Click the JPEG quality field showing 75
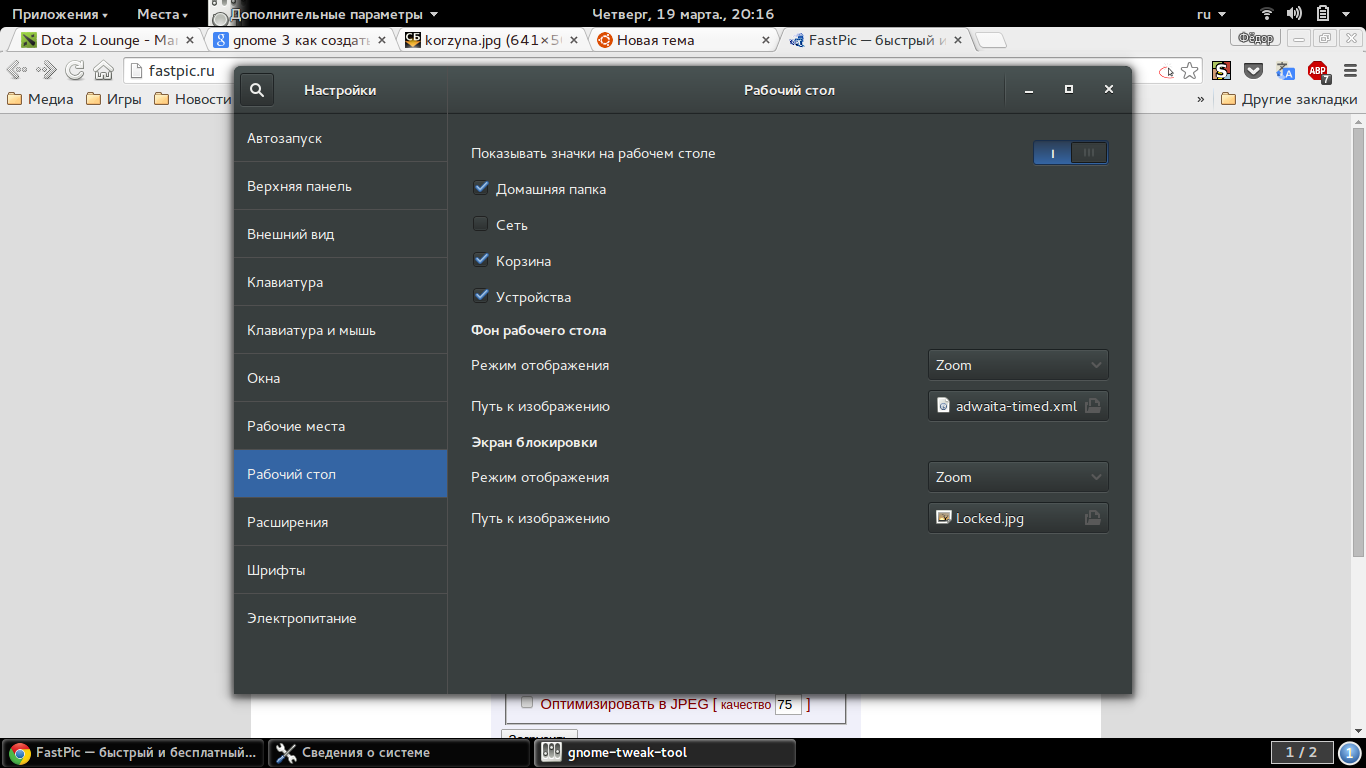The height and width of the screenshot is (768, 1366). 788,704
